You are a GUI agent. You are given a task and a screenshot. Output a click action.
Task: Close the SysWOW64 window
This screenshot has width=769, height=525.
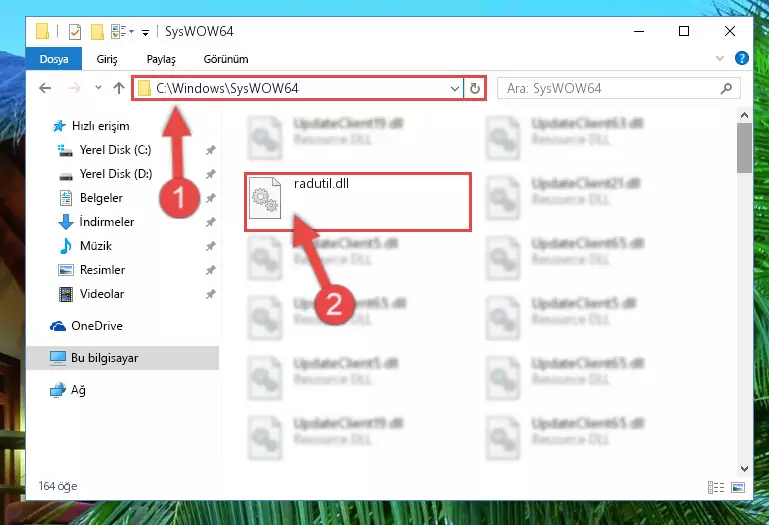pos(730,31)
